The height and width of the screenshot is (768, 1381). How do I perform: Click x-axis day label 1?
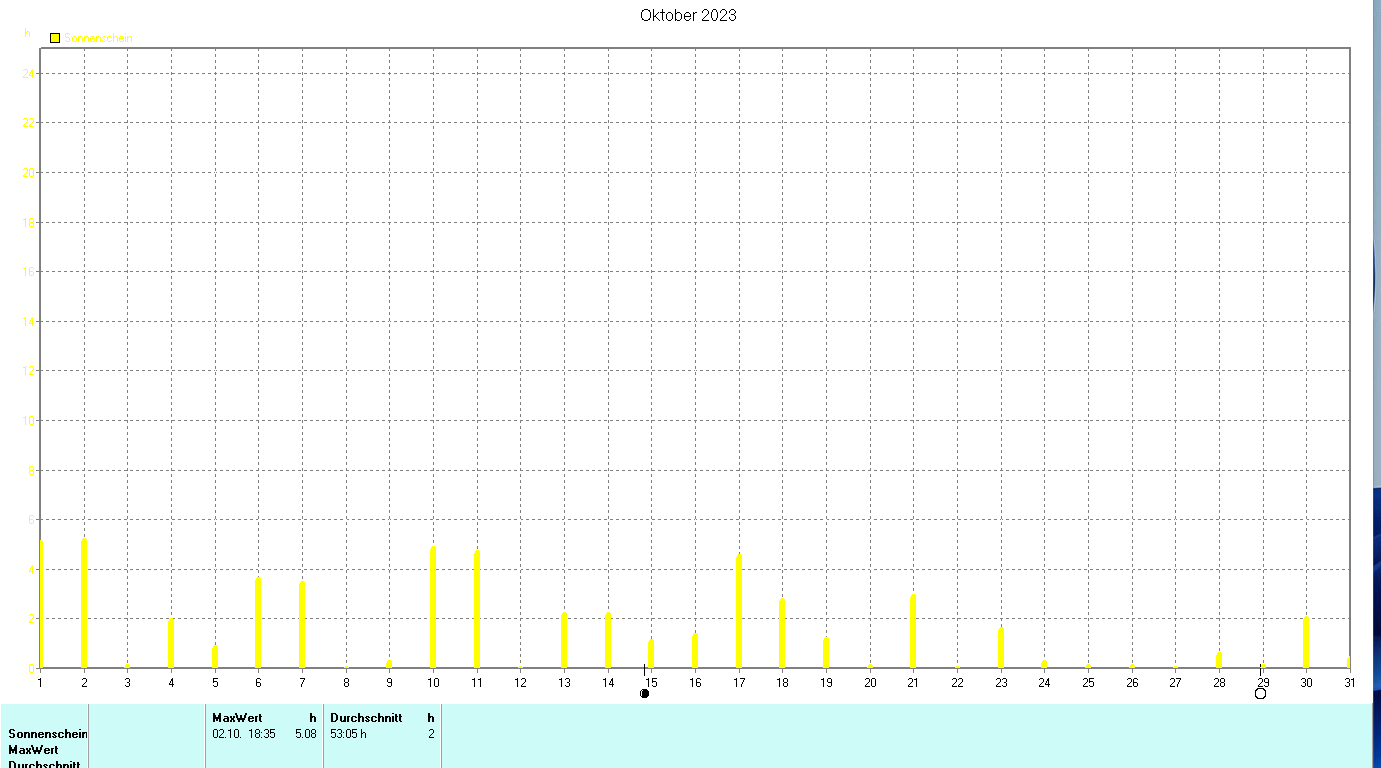point(40,683)
